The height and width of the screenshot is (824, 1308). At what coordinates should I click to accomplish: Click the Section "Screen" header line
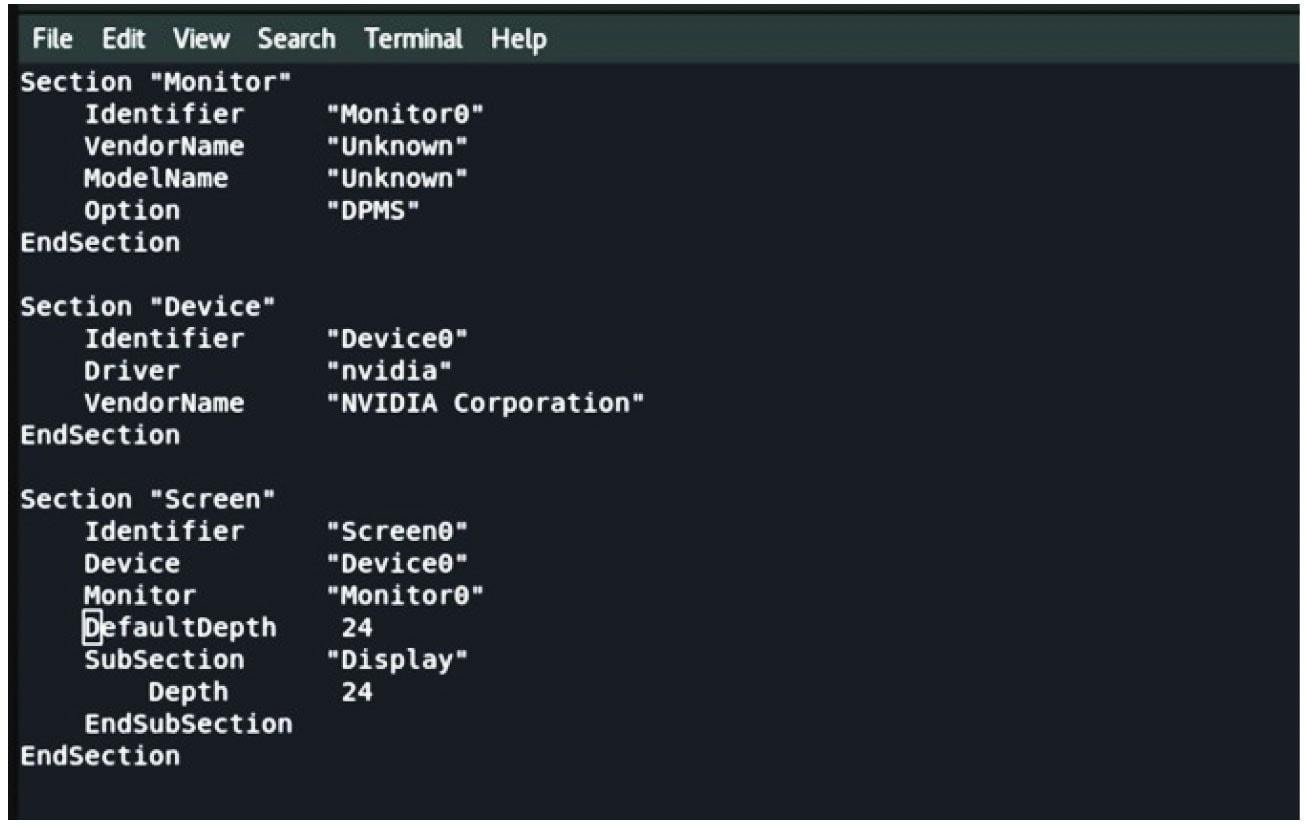pyautogui.click(x=147, y=499)
